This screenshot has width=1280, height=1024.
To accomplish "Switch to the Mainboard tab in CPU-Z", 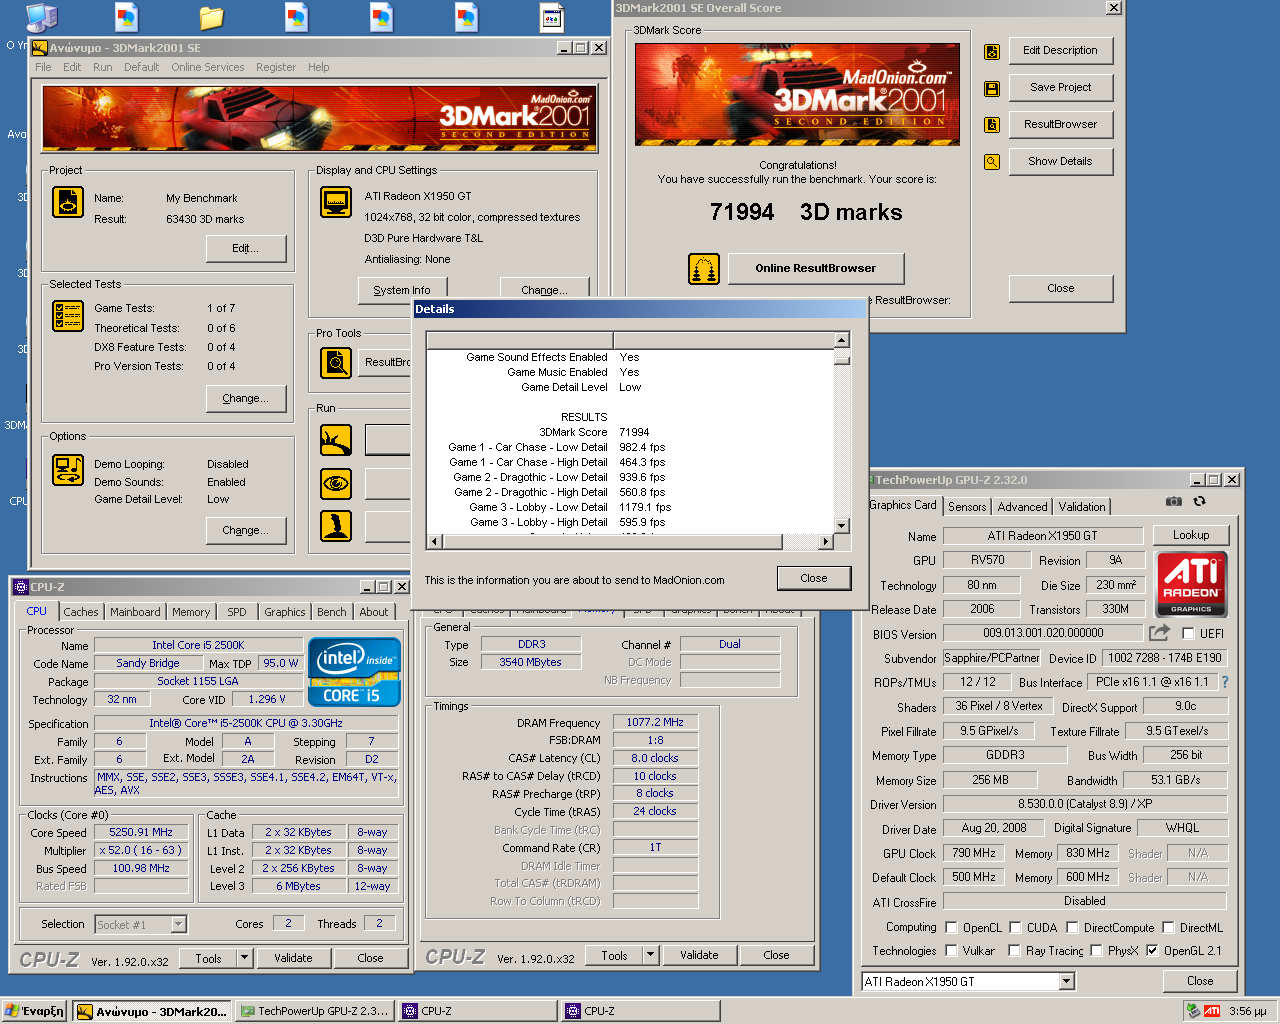I will (135, 612).
